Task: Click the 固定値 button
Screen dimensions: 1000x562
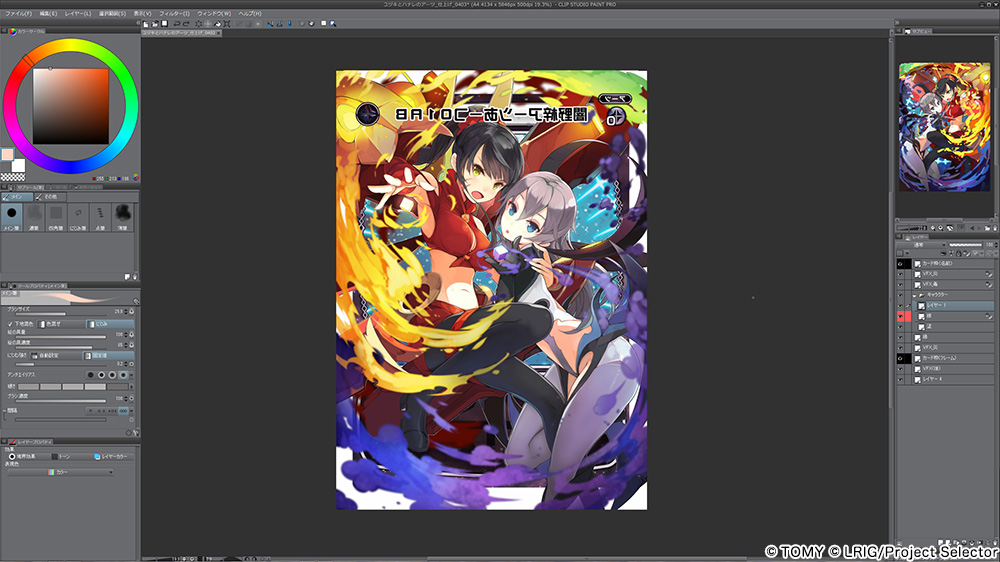Action: 108,355
